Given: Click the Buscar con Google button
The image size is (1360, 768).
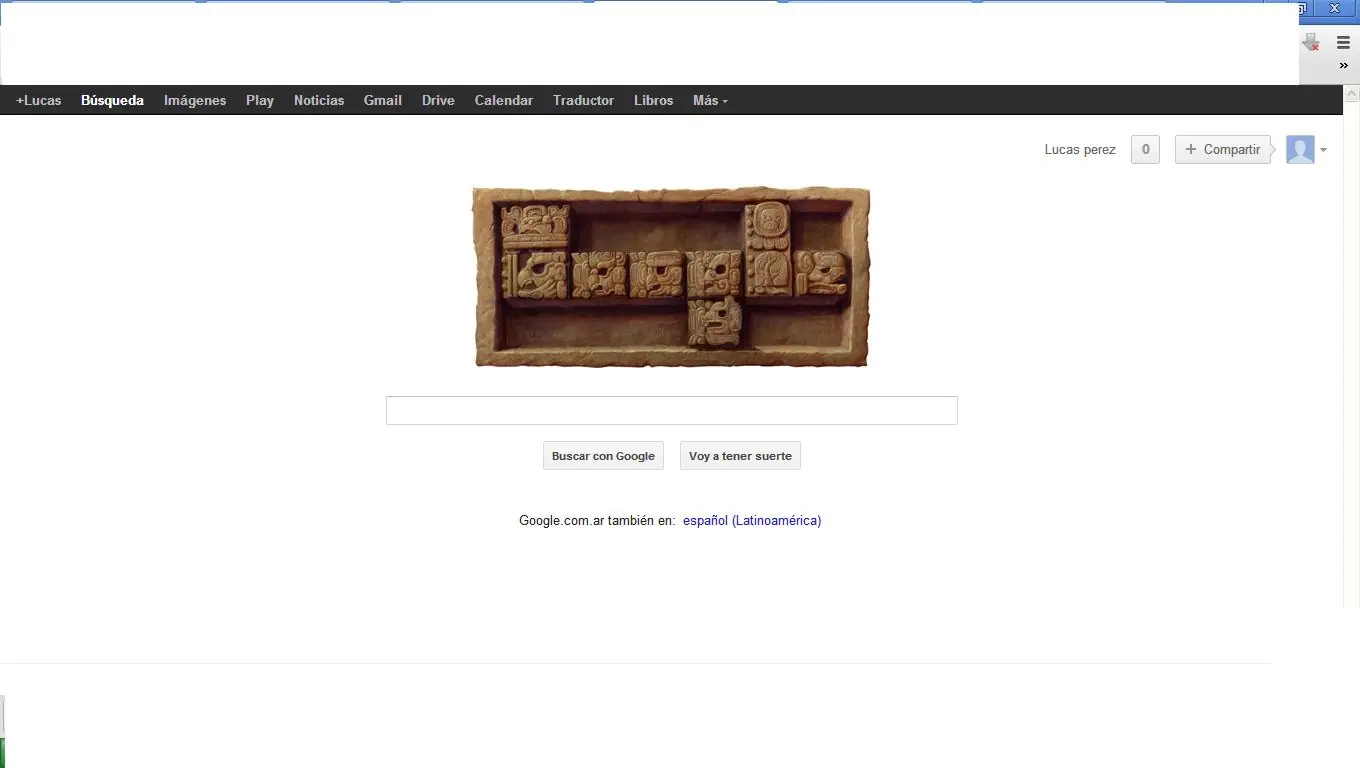Looking at the screenshot, I should point(603,456).
